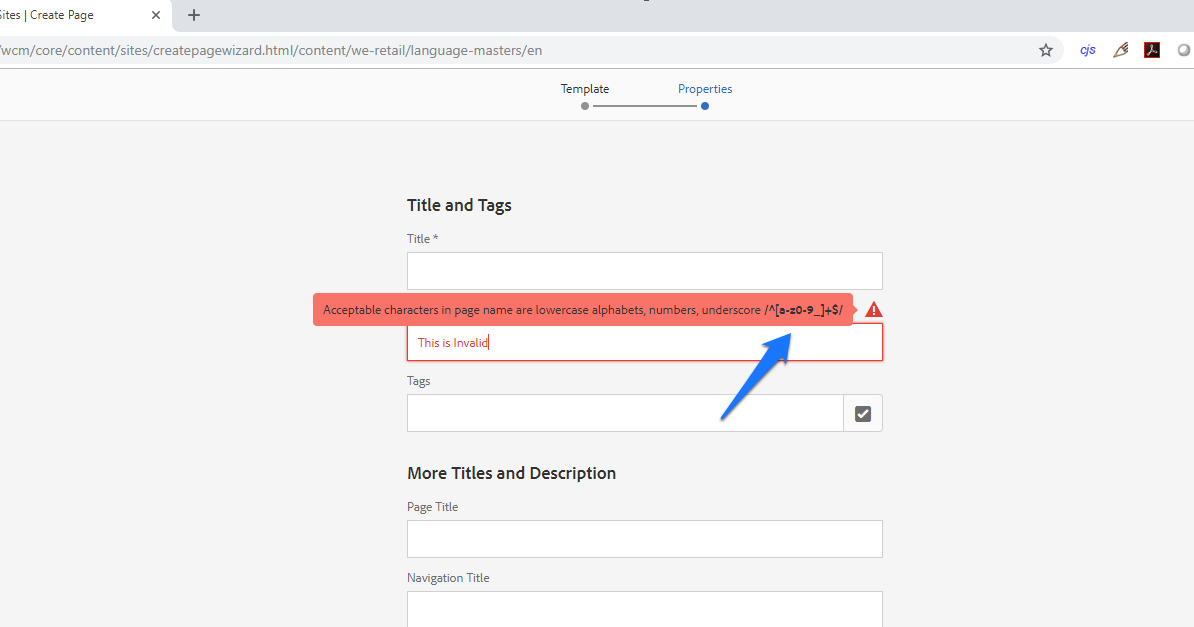Open a new browser tab with the plus icon
The width and height of the screenshot is (1194, 627).
tap(193, 15)
